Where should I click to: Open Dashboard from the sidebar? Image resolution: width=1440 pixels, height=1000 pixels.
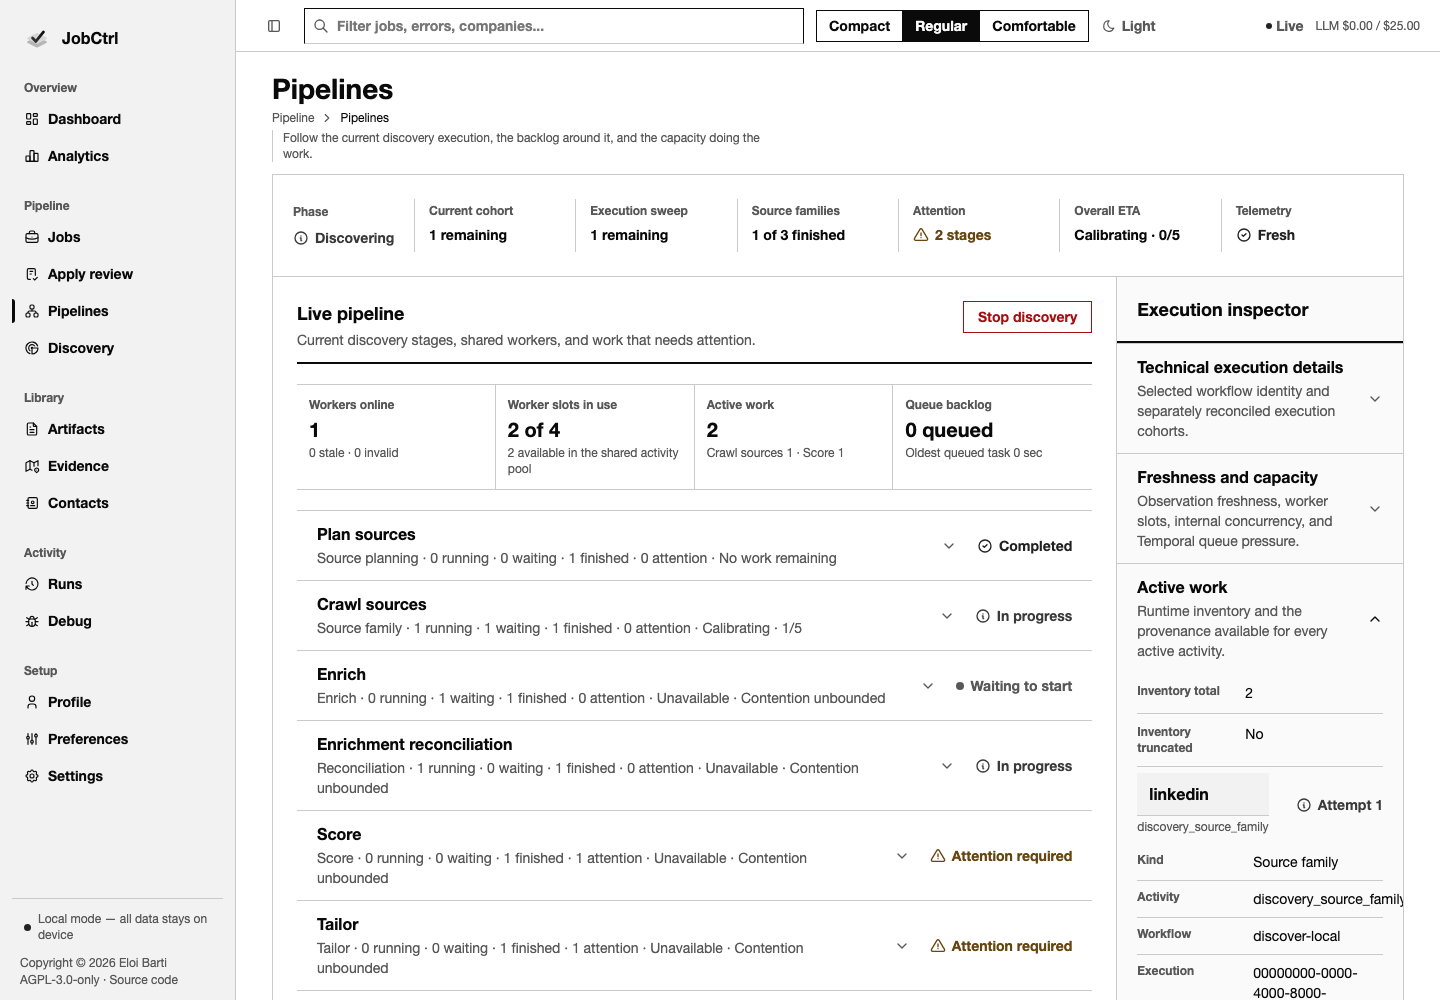coord(84,119)
